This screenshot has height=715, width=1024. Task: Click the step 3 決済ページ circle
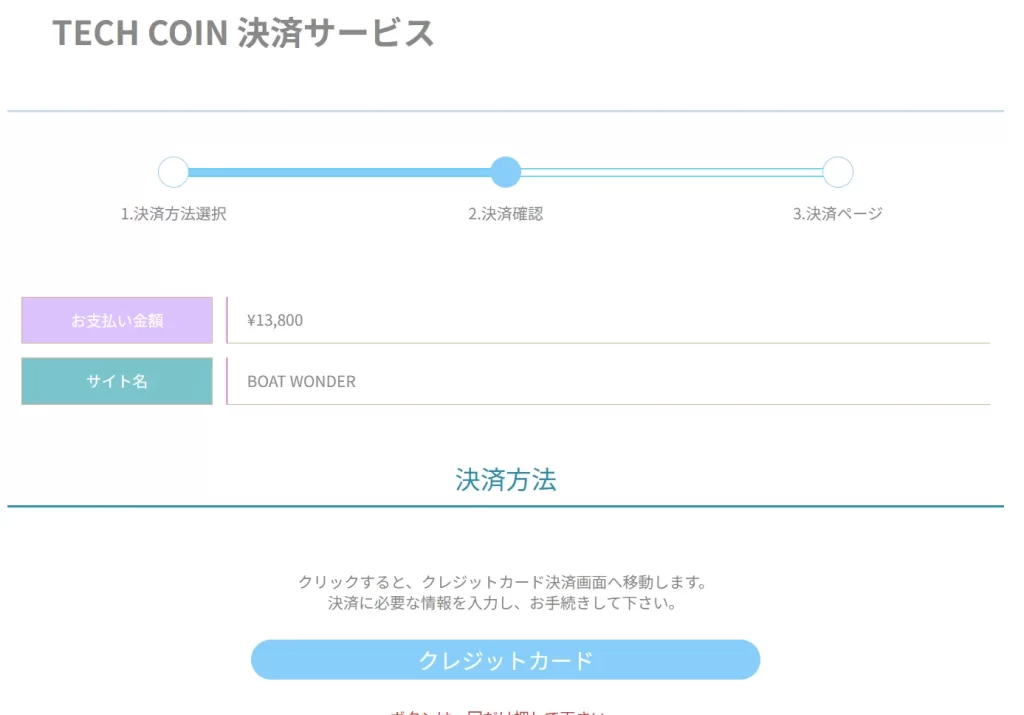[838, 172]
